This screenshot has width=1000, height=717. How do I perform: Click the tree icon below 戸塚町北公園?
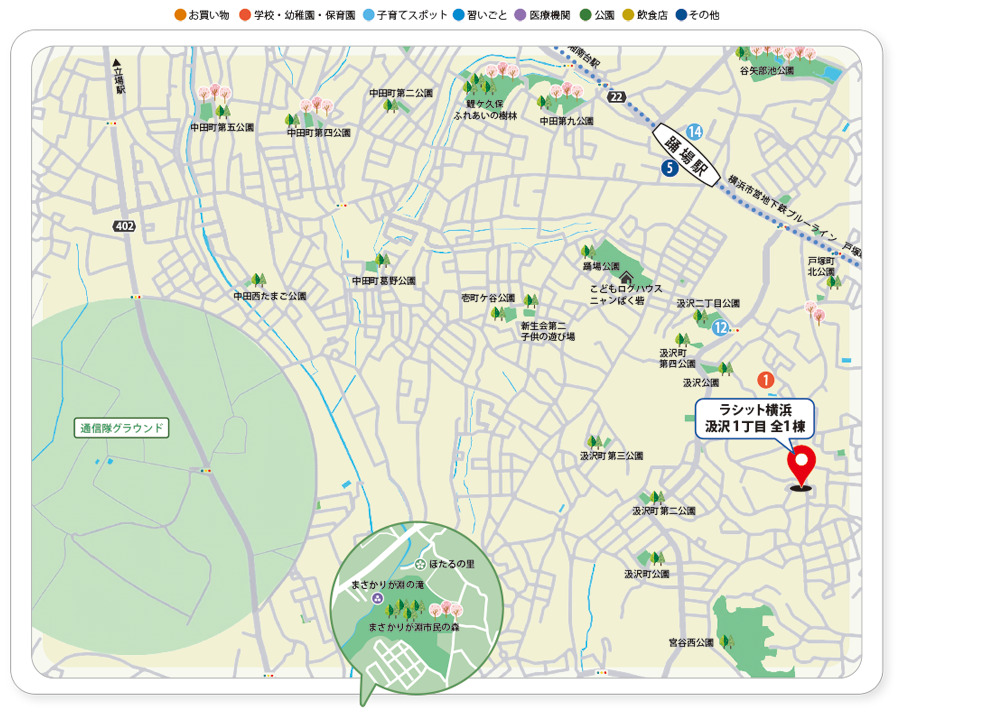834,283
